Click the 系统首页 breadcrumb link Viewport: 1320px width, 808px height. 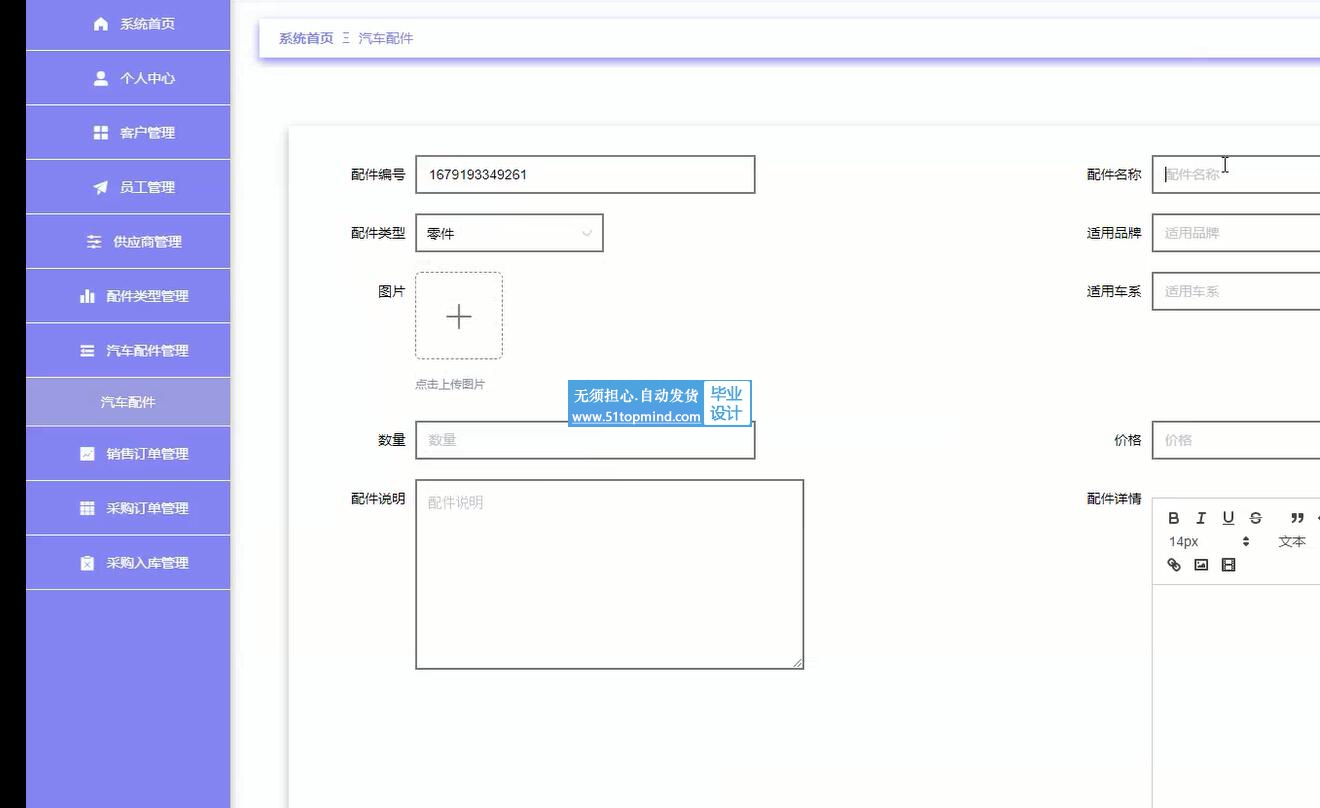pos(305,38)
